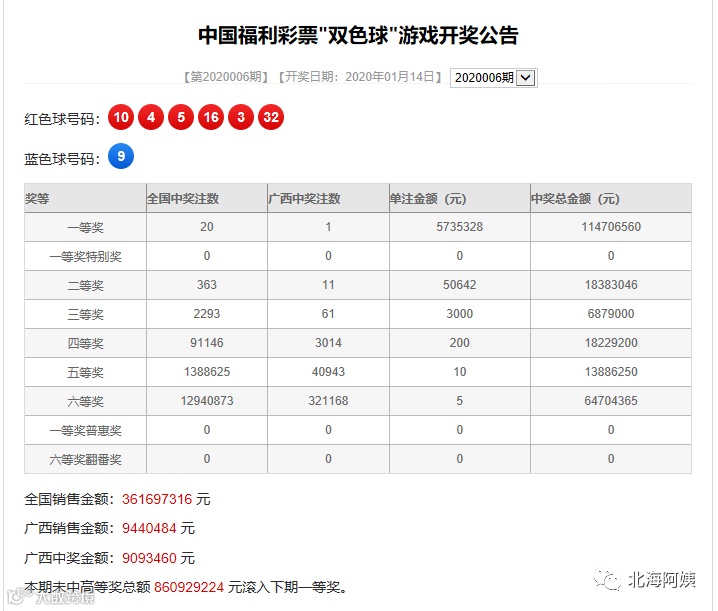This screenshot has height=611, width=718.
Task: Click red ball number 5
Action: click(x=181, y=117)
